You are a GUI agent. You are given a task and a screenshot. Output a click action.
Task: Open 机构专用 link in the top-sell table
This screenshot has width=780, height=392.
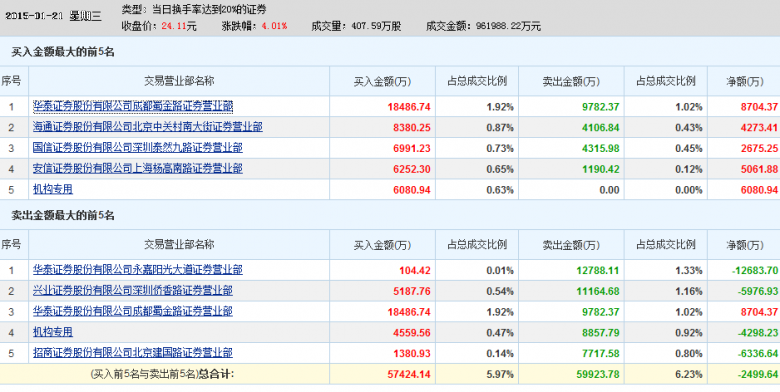pos(53,332)
